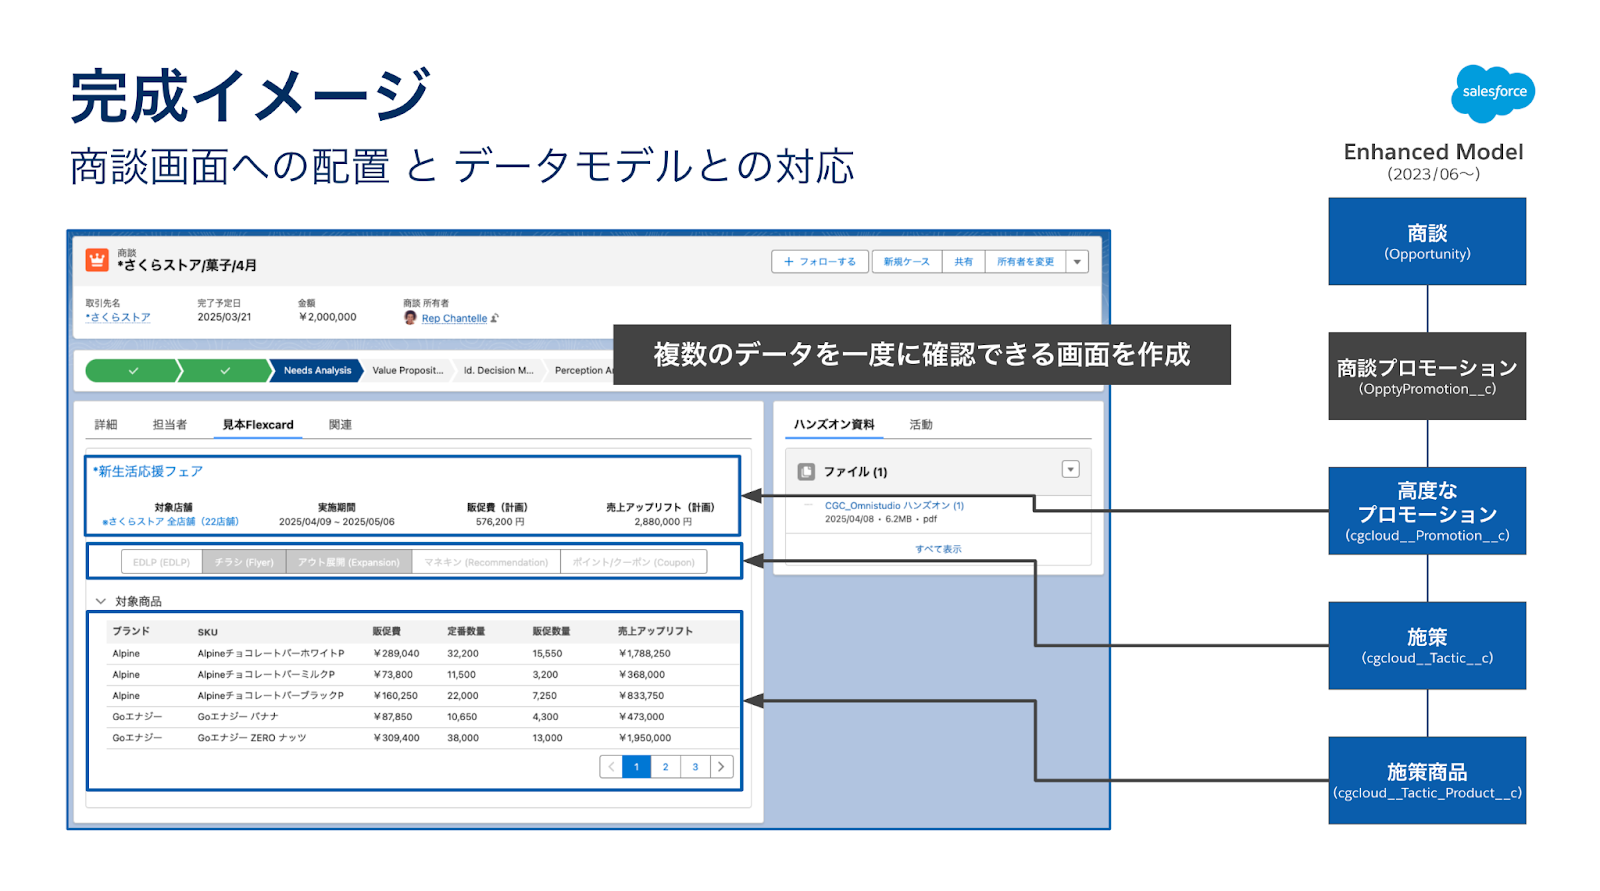Click the 共有 share button

pos(963,262)
